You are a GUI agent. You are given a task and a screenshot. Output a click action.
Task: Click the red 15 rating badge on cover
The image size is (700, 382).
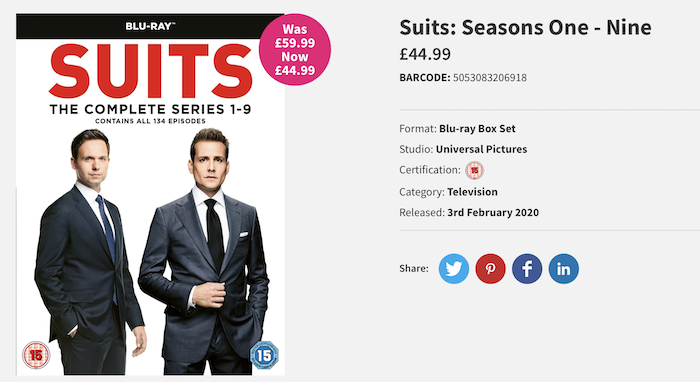(36, 355)
